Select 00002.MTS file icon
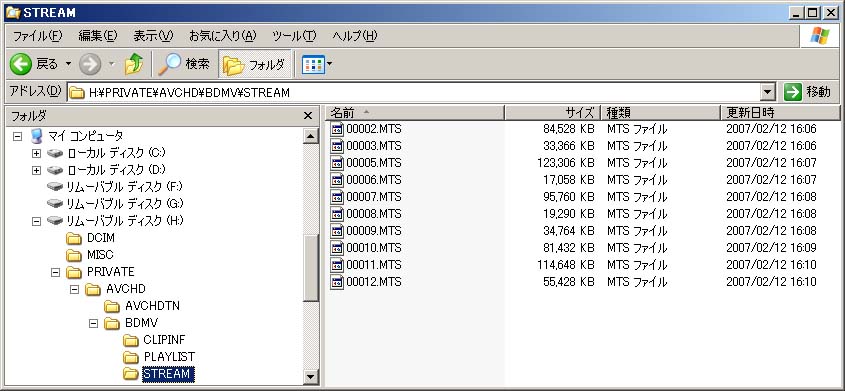Screen dimensions: 845x391 [337, 129]
